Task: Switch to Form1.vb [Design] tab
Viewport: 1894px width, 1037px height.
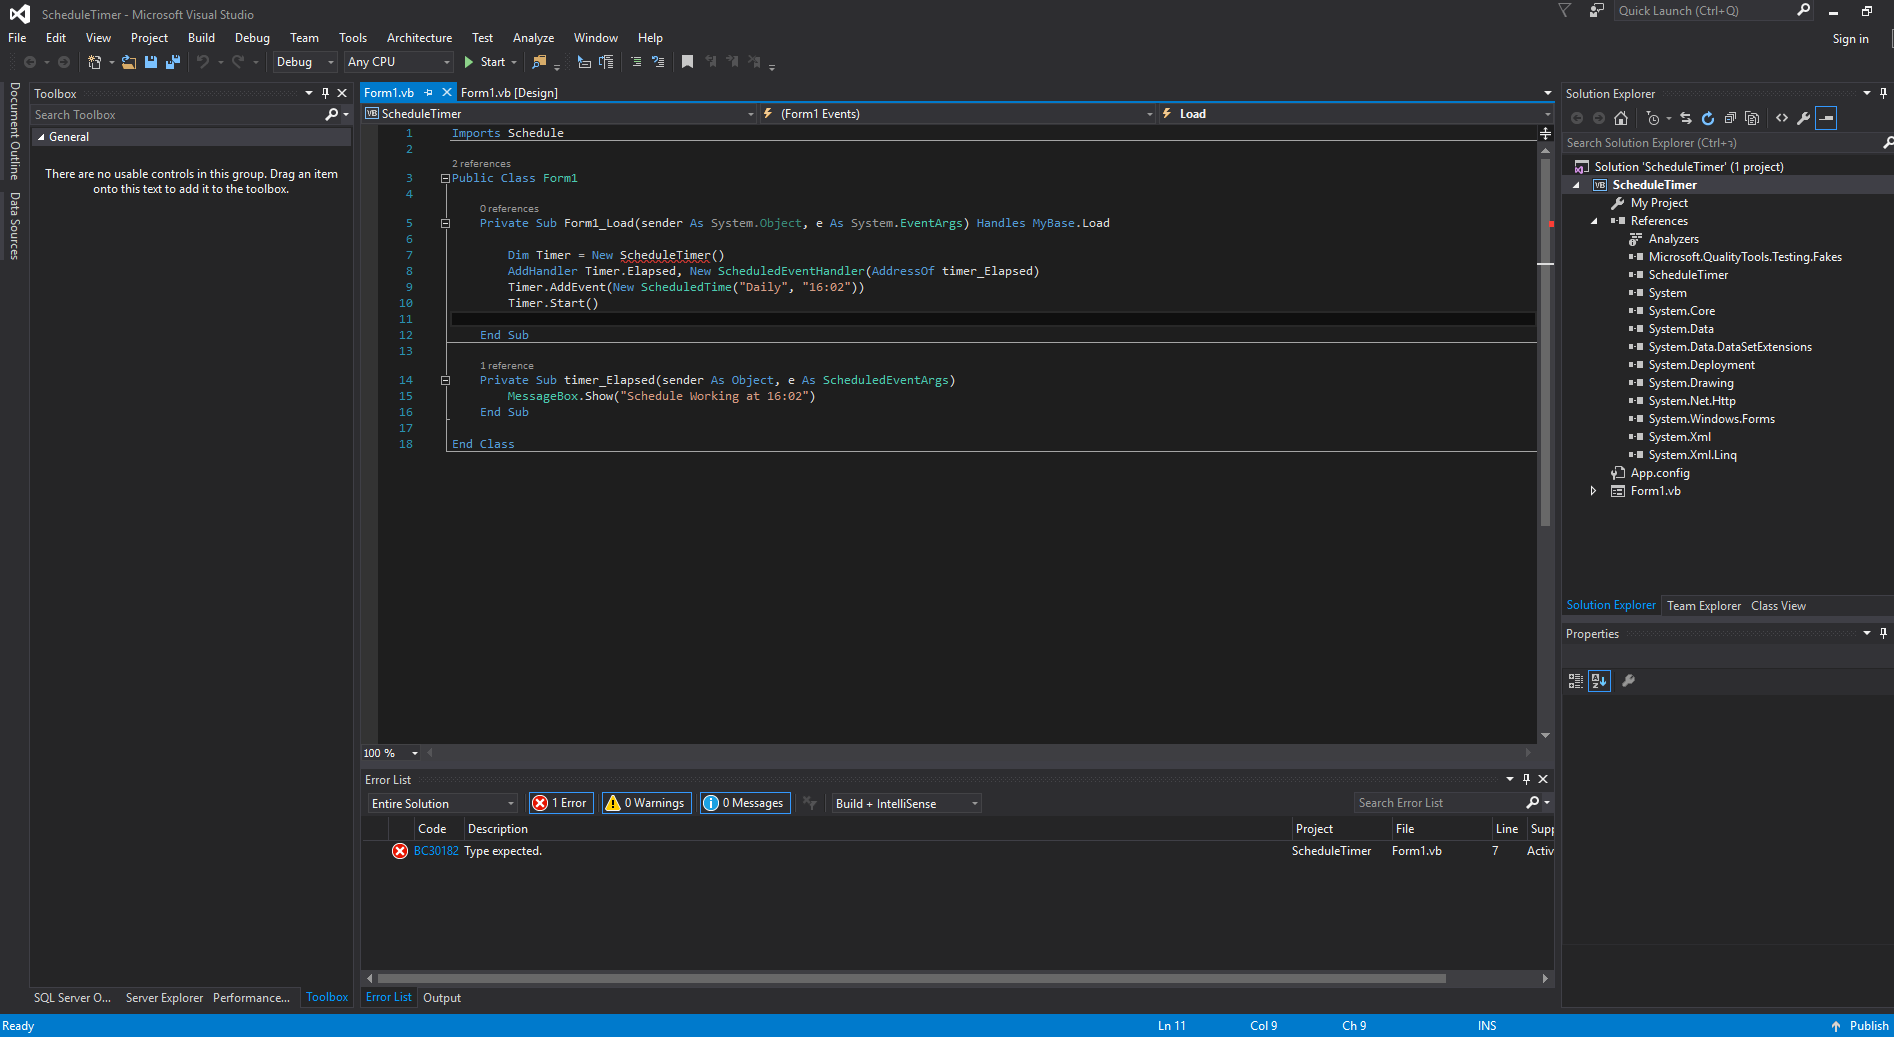Action: (509, 93)
